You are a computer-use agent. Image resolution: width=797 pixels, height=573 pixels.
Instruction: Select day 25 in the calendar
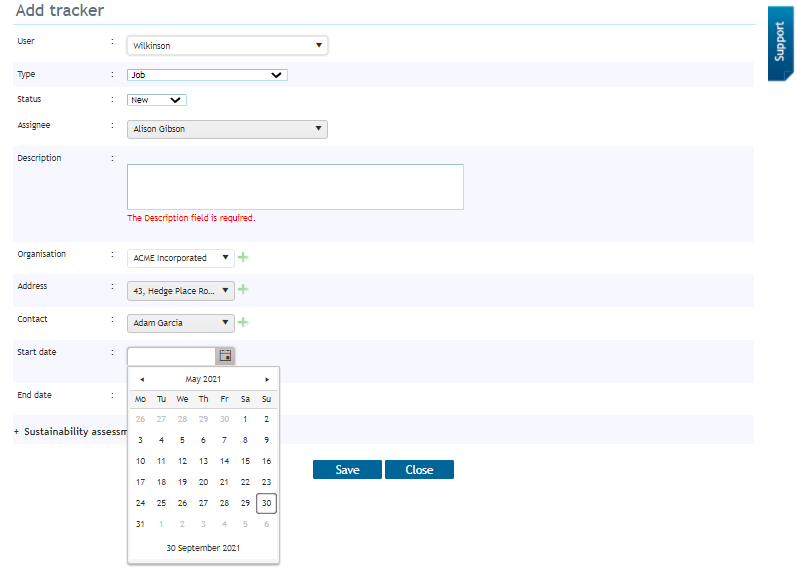click(161, 503)
